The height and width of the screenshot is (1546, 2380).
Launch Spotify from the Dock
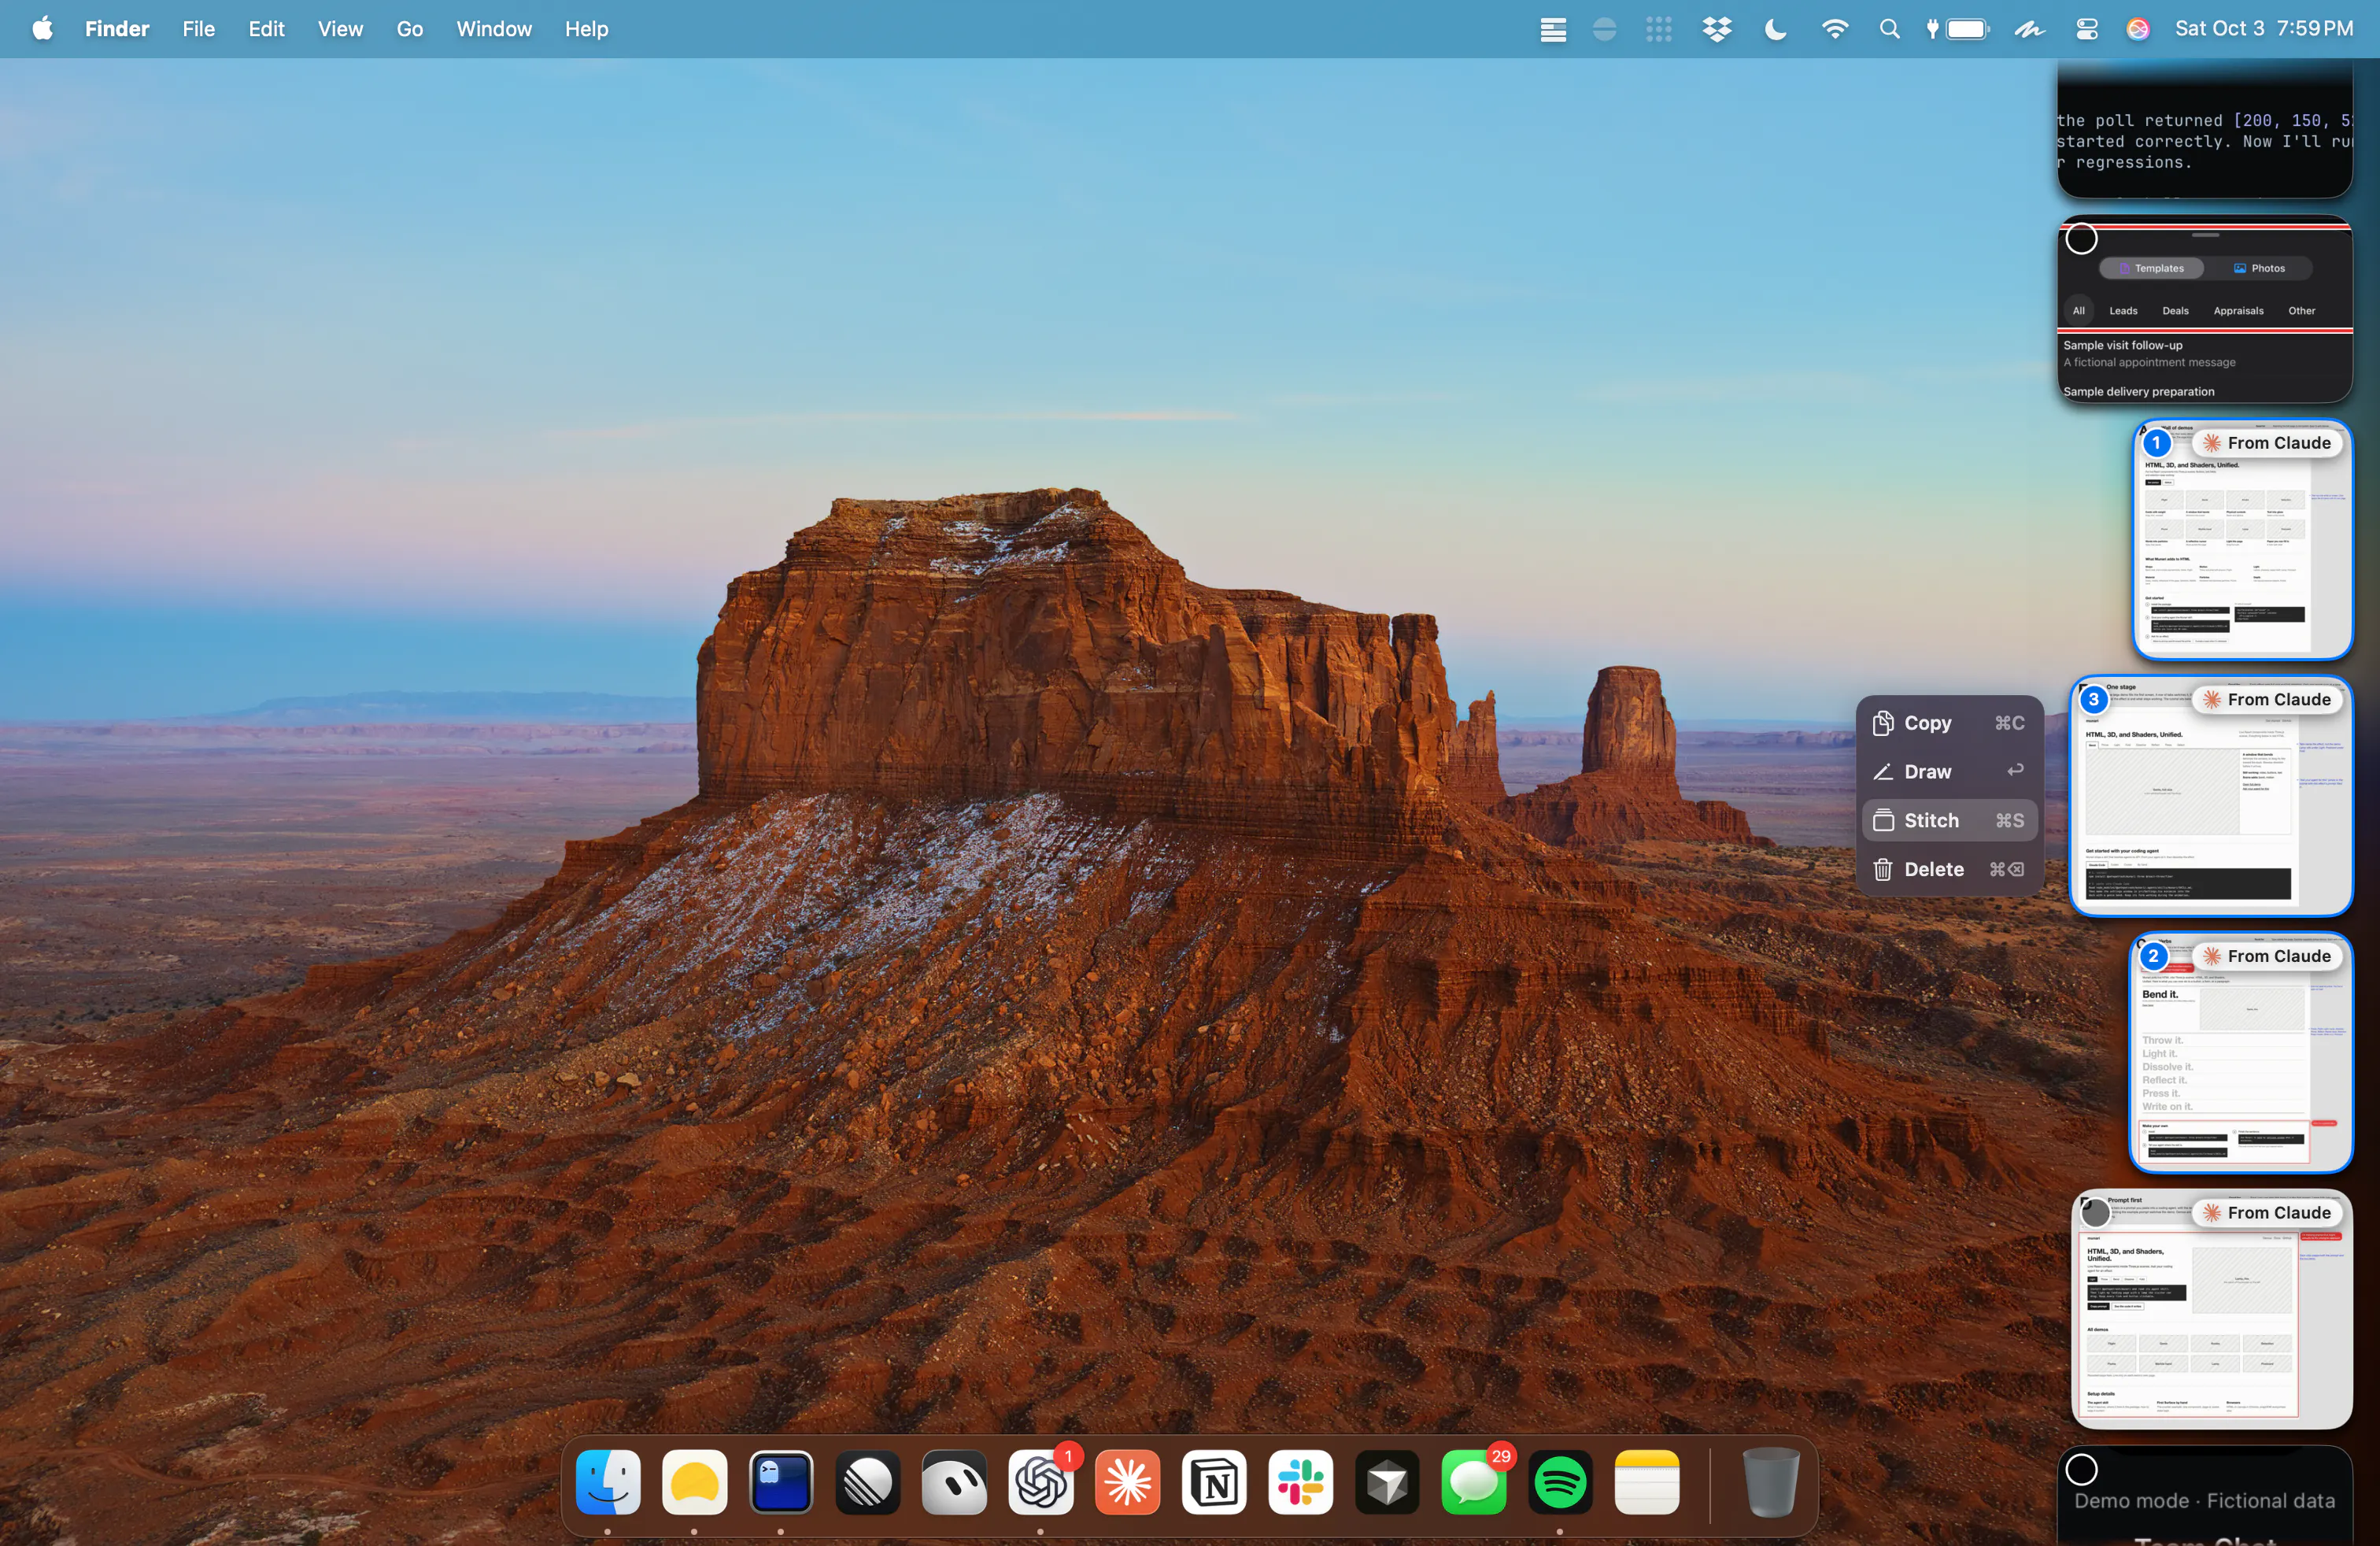pos(1560,1482)
